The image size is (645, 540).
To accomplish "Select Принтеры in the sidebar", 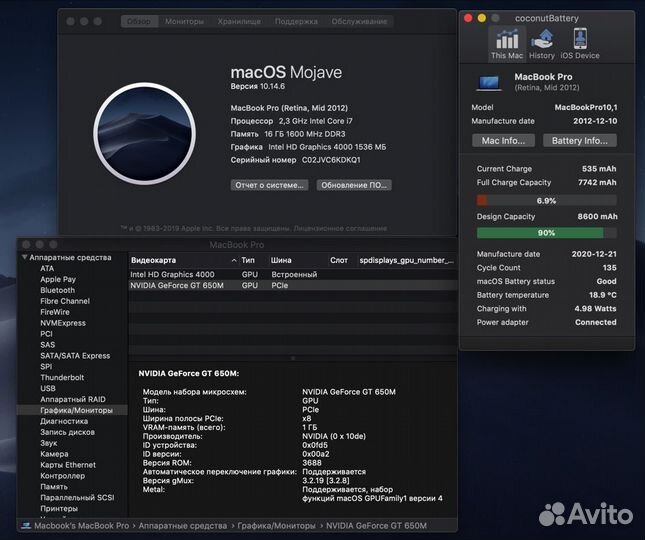I will click(59, 508).
